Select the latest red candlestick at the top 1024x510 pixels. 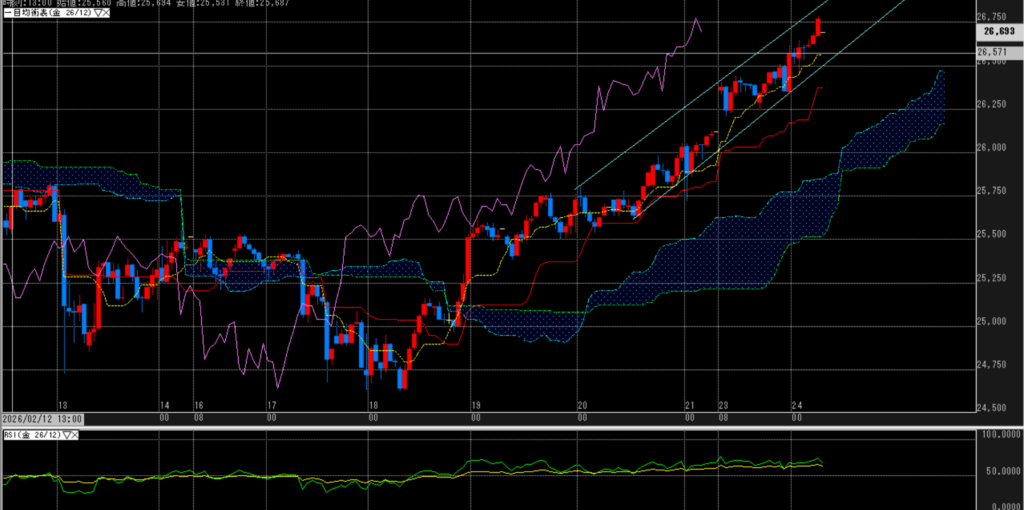[x=819, y=27]
